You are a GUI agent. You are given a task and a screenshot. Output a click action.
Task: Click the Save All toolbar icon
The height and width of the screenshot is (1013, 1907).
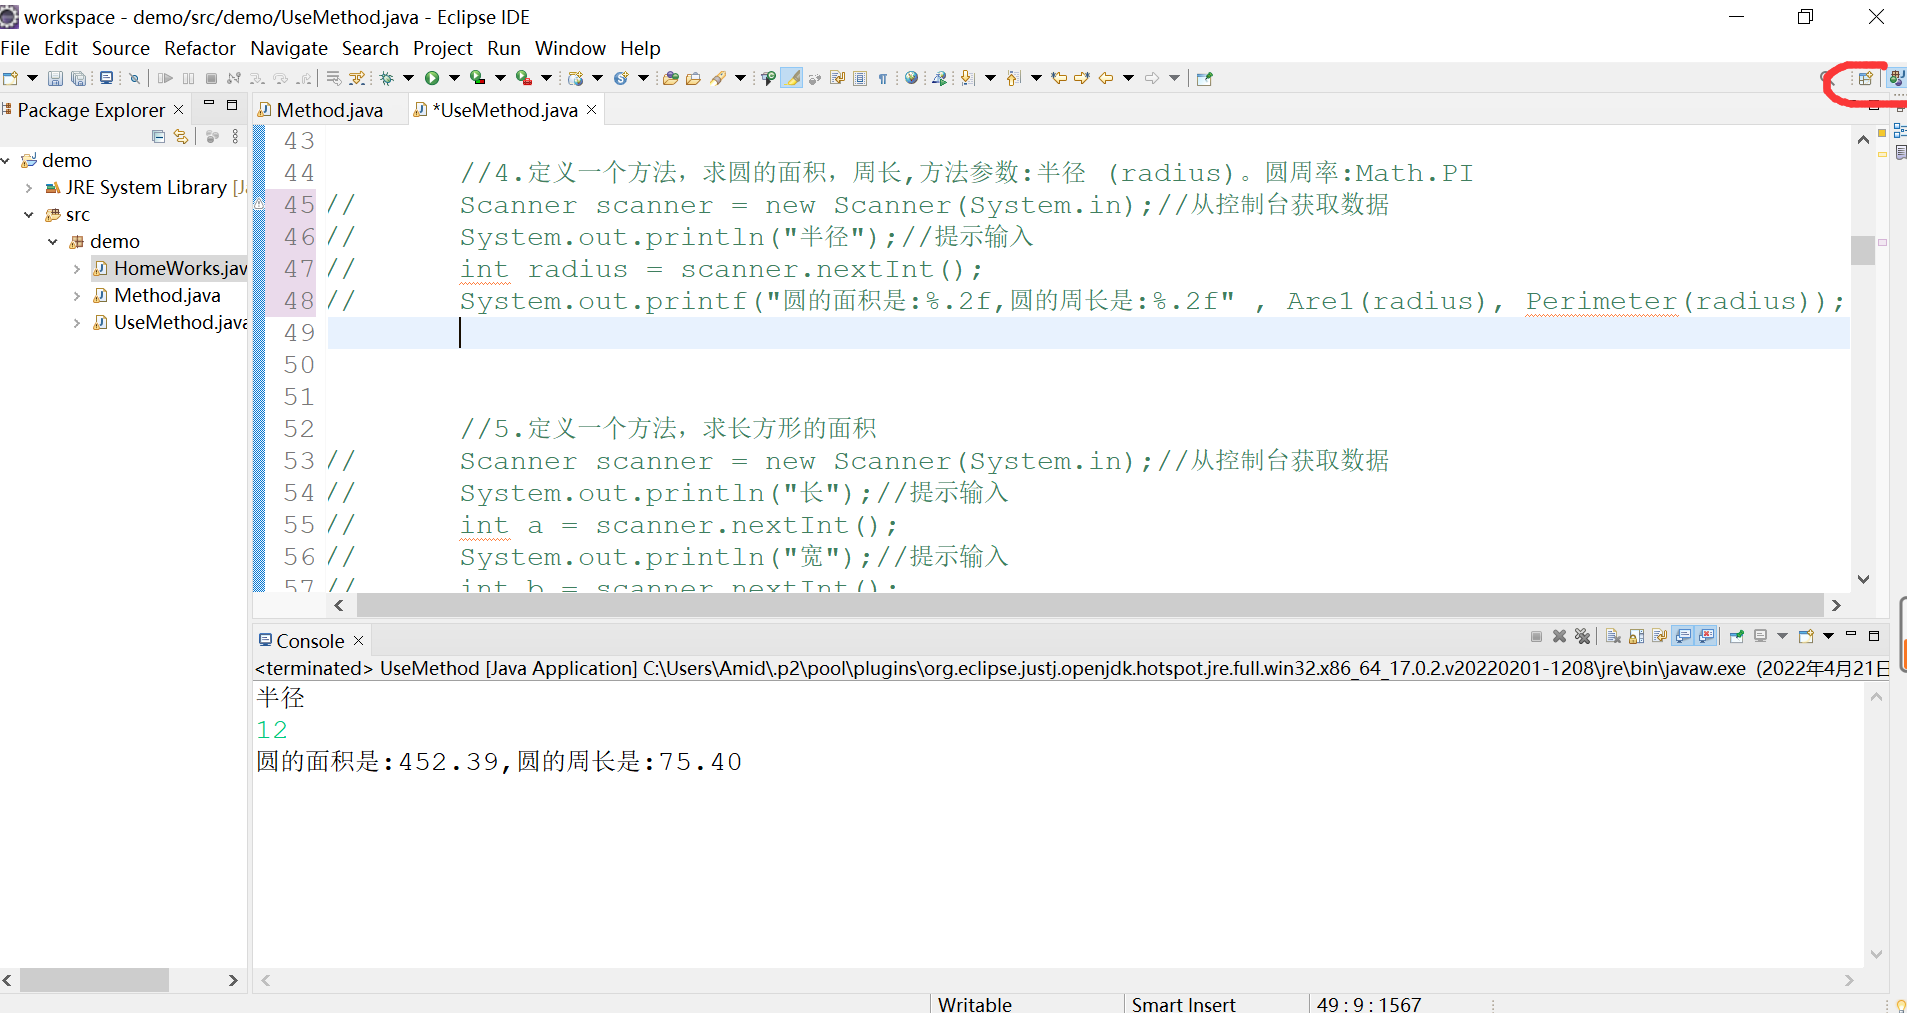click(x=78, y=78)
